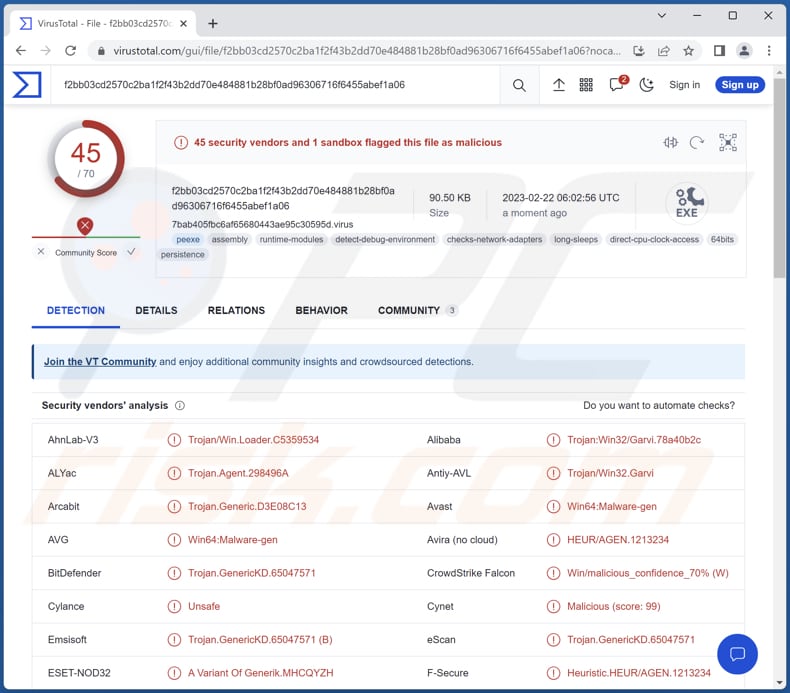Click the community score bar
Image resolution: width=790 pixels, height=693 pixels.
(x=85, y=238)
